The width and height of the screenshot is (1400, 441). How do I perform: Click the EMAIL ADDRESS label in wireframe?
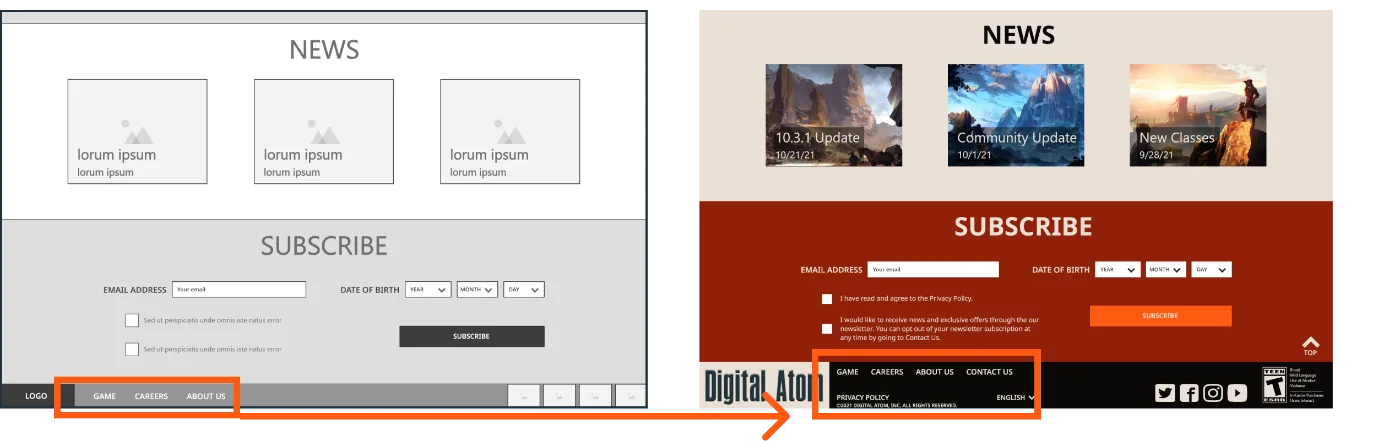(x=135, y=290)
